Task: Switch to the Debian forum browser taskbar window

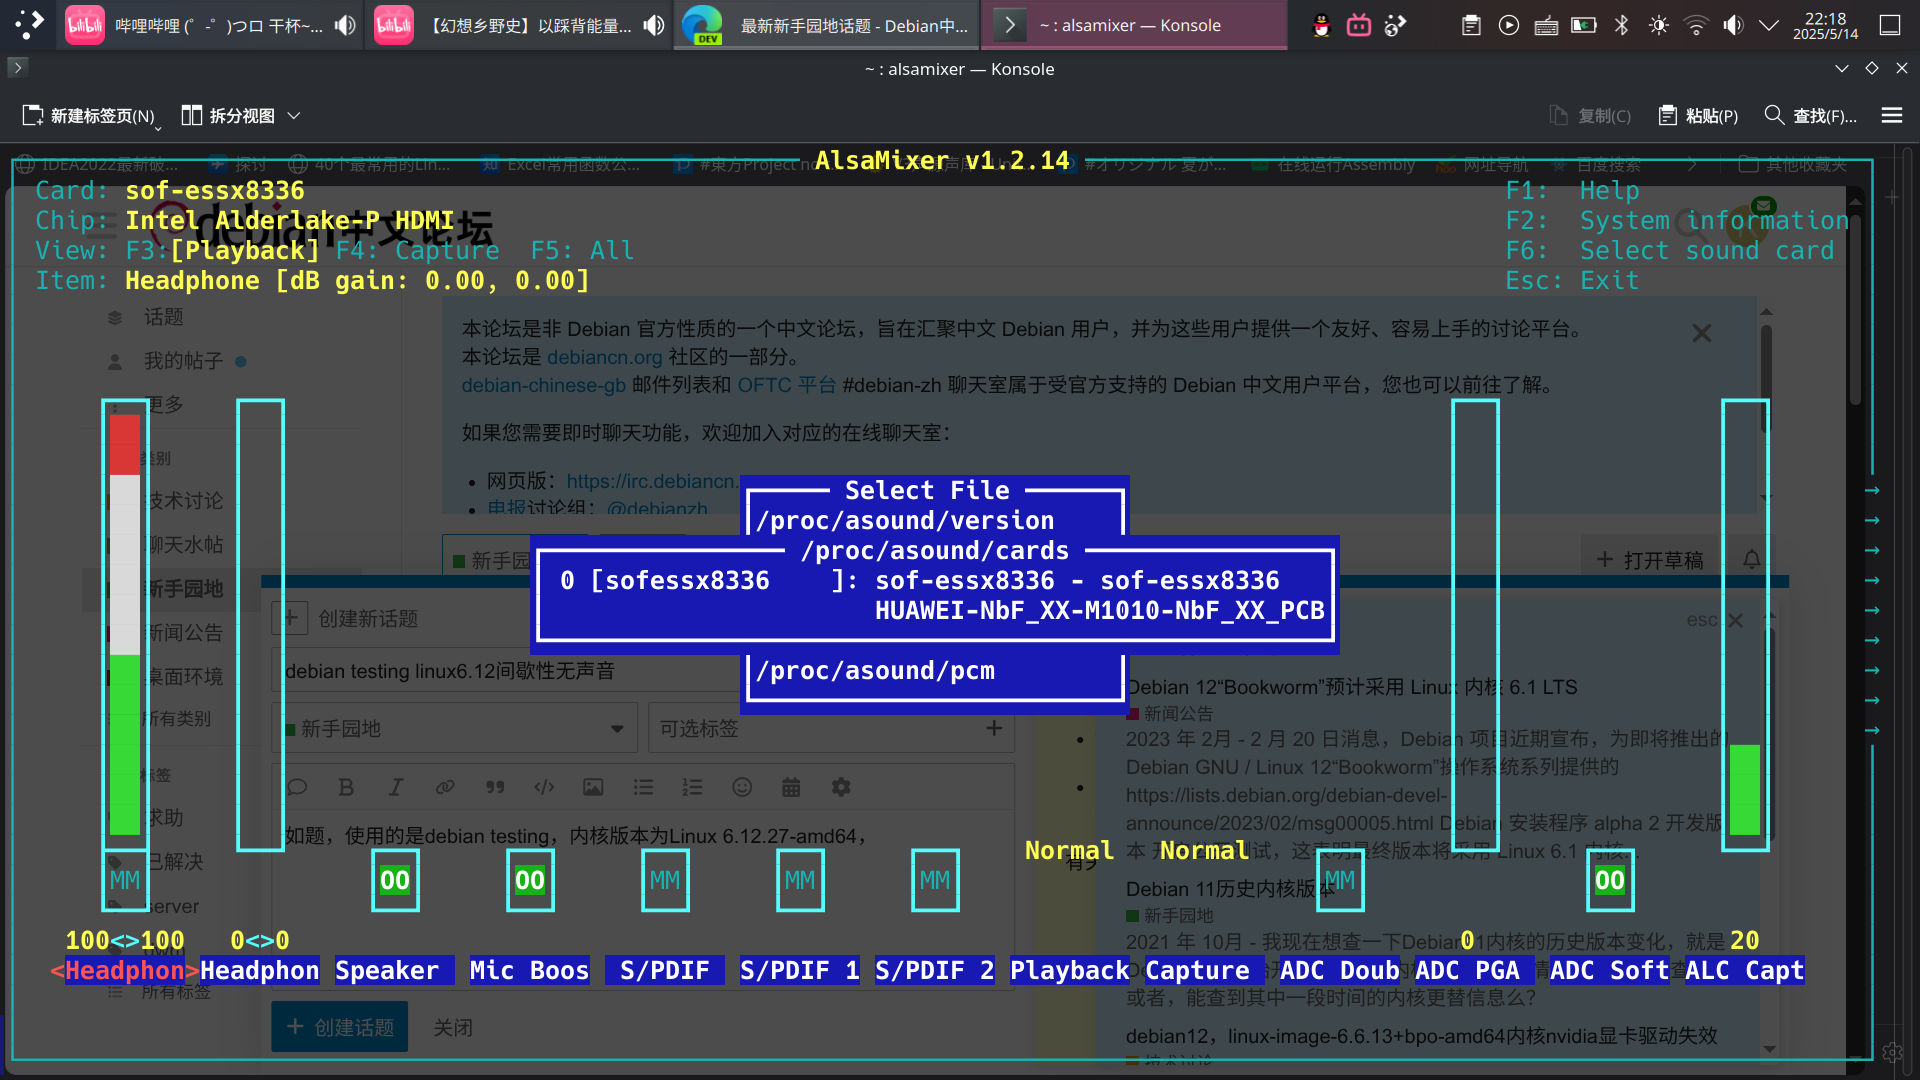Action: (x=825, y=25)
